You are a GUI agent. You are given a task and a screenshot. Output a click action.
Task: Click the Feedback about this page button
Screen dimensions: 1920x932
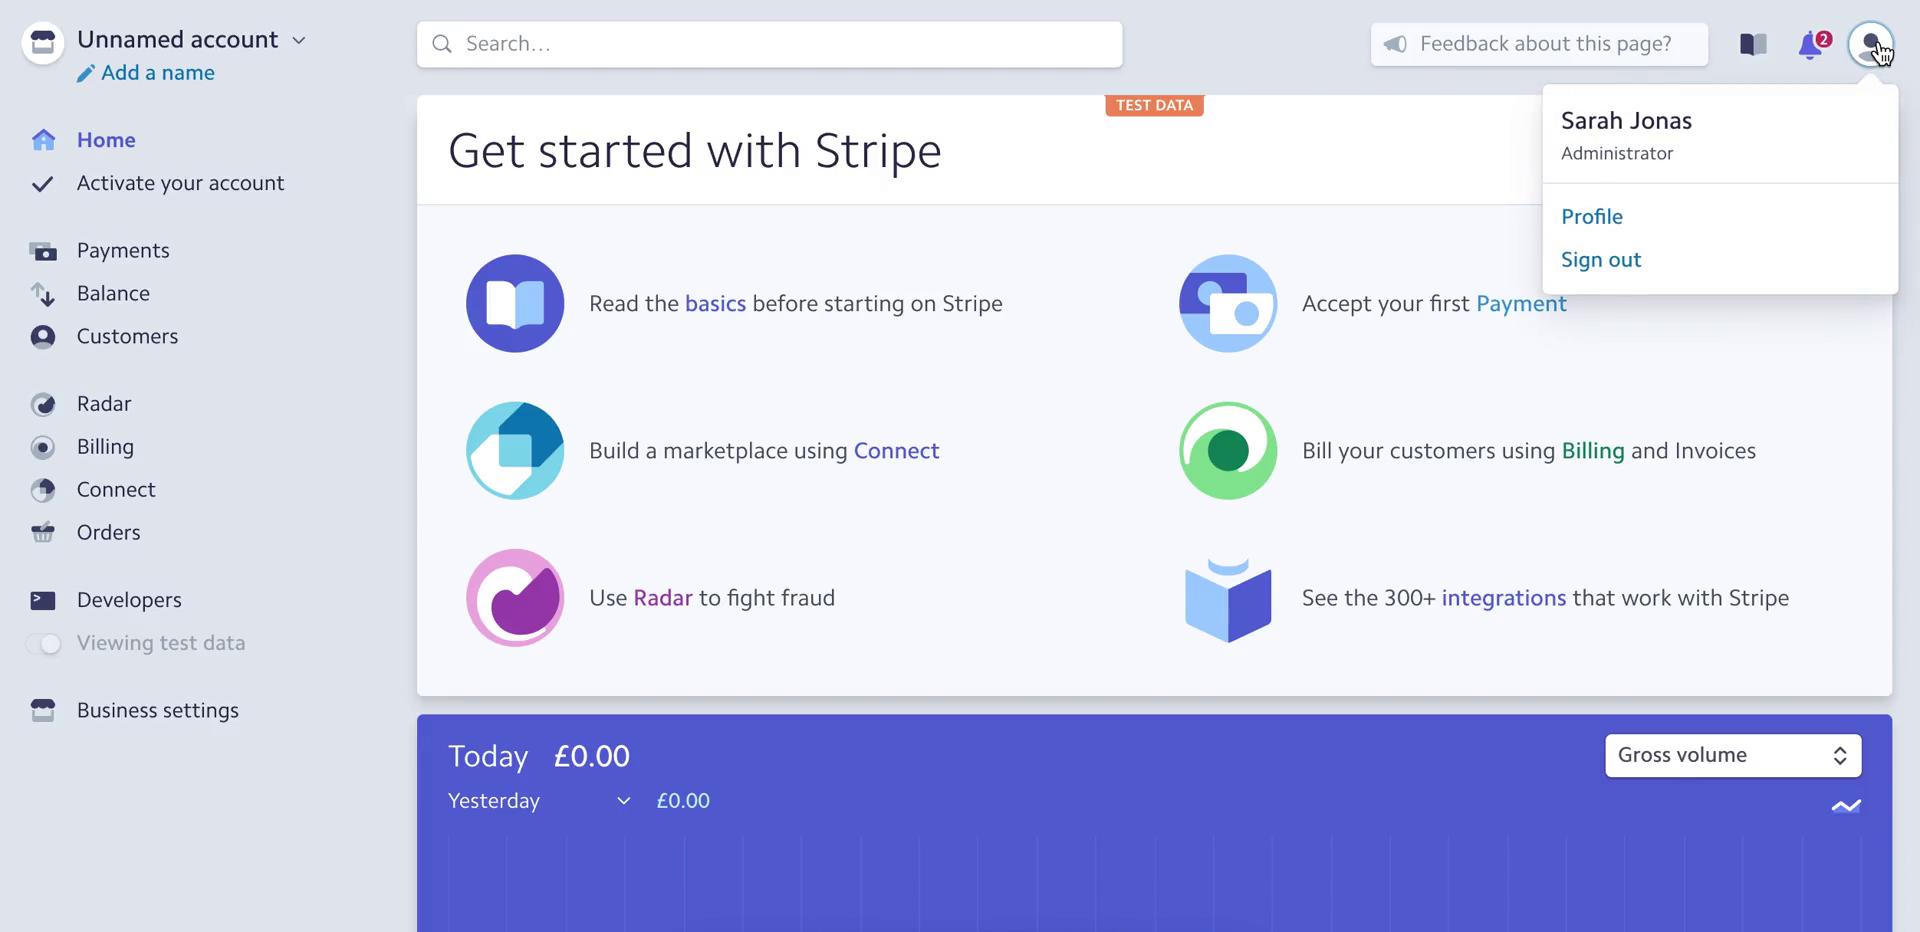coord(1539,44)
